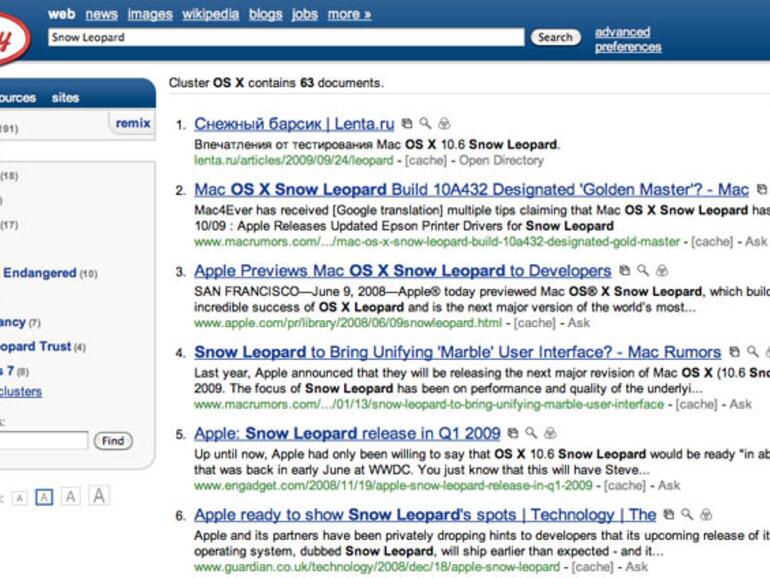The width and height of the screenshot is (770, 578).
Task: Open 'Apple Previews Mac OS X Snow Leopard' result
Action: (403, 271)
